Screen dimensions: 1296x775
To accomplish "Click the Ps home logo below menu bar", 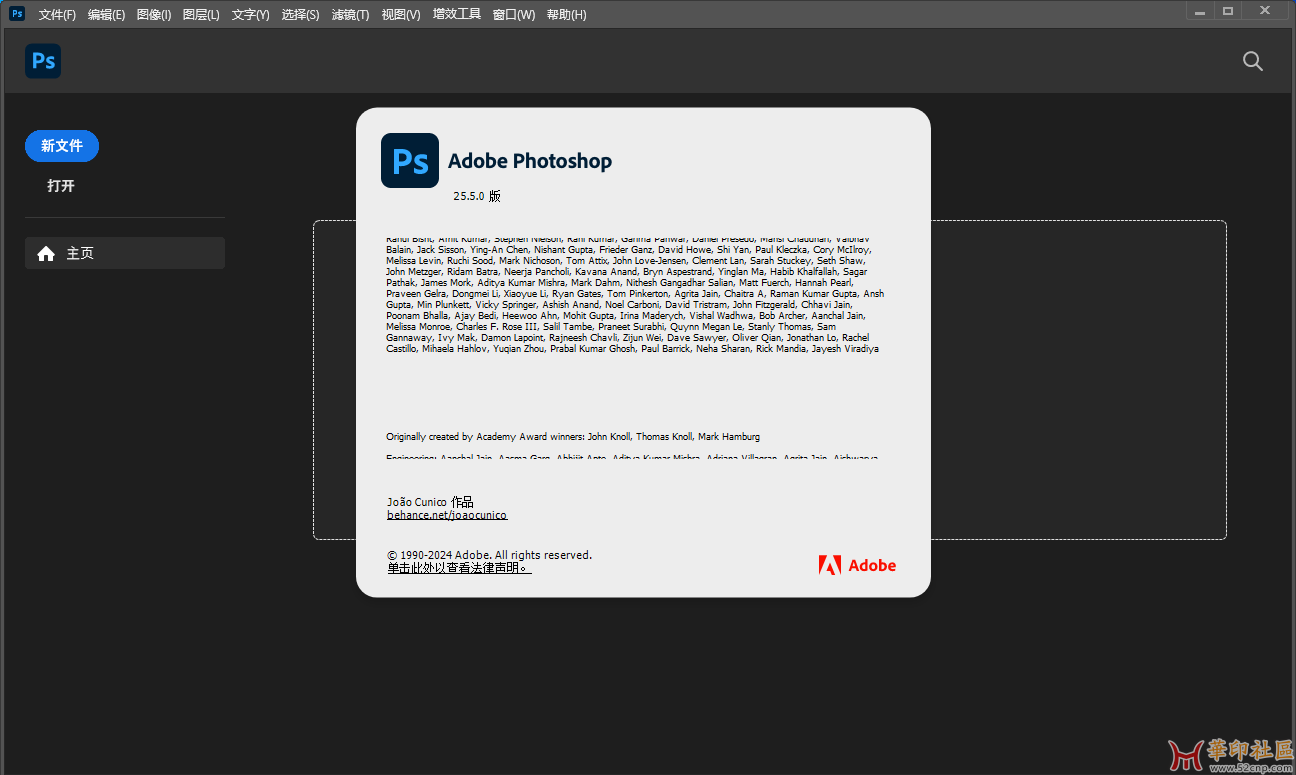I will 43,61.
